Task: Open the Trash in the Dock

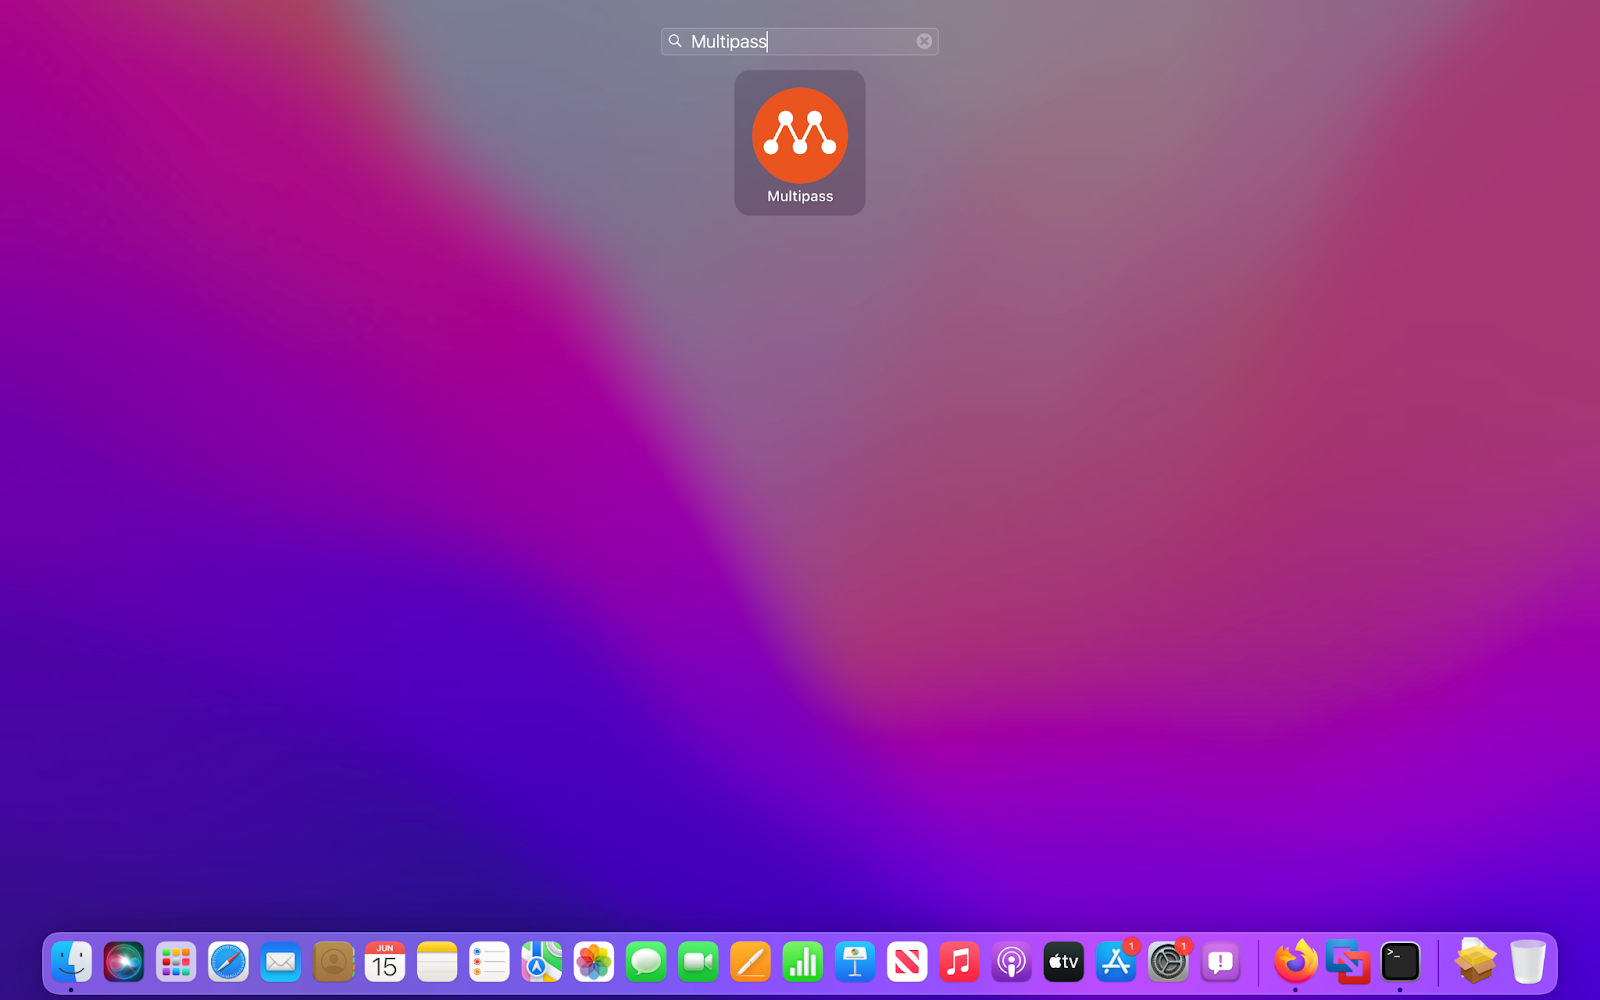Action: (1527, 962)
